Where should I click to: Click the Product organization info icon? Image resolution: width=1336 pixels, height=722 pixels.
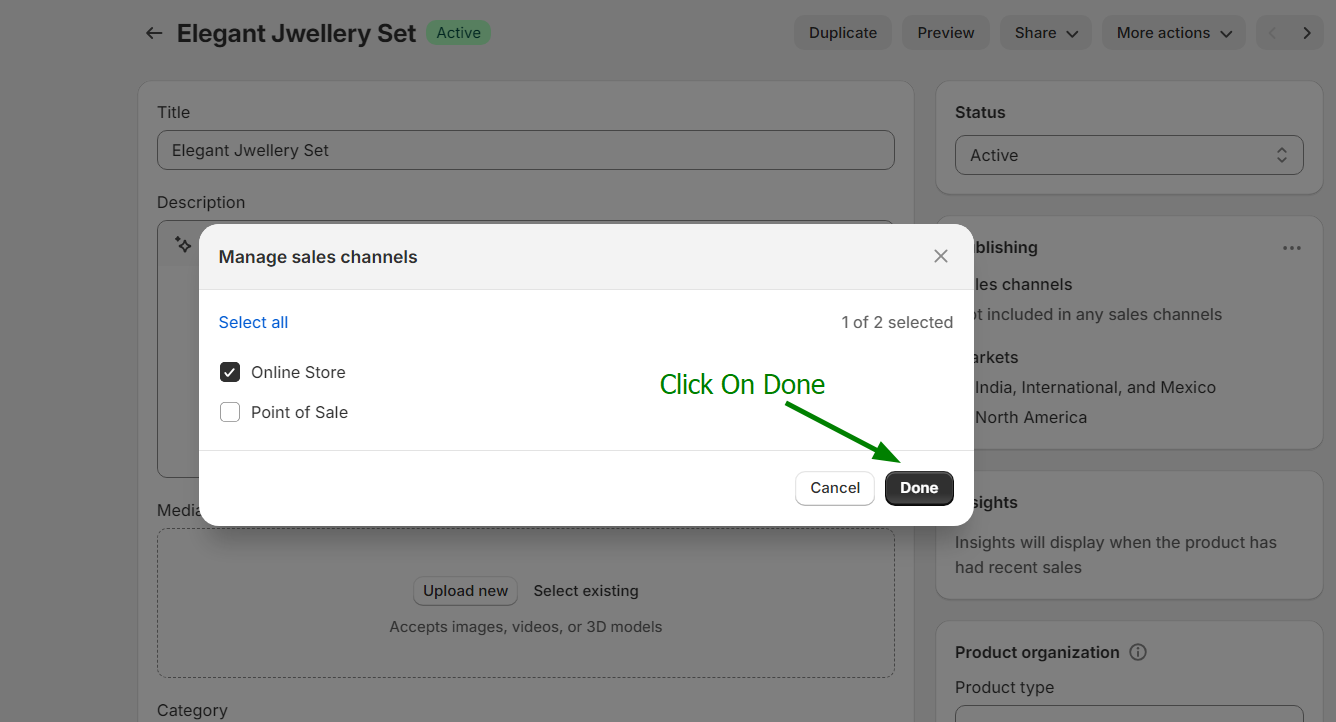click(x=1137, y=652)
